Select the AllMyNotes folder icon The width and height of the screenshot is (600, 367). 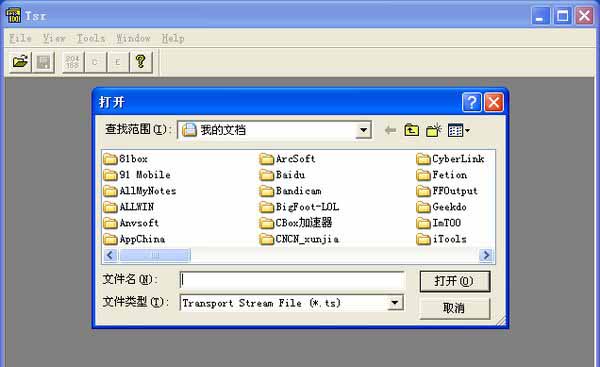coord(110,191)
